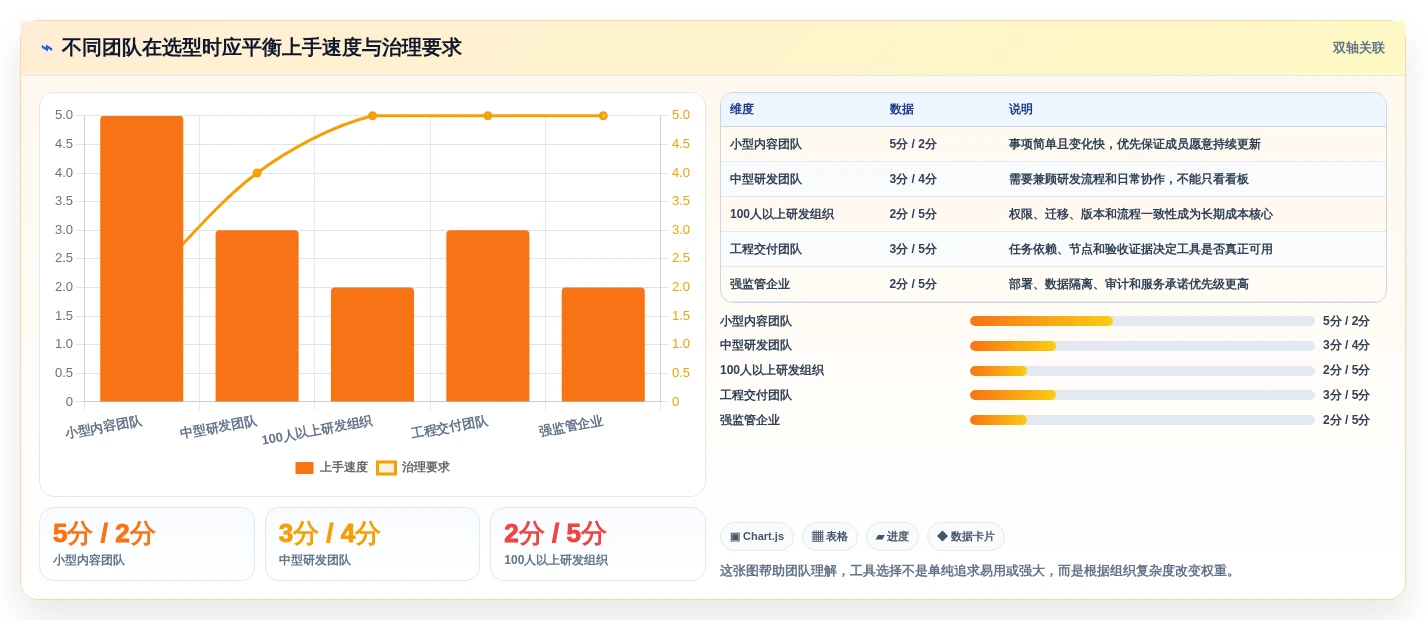Select the 工程交付团队 table row name
This screenshot has height=620, width=1426.
(x=766, y=249)
